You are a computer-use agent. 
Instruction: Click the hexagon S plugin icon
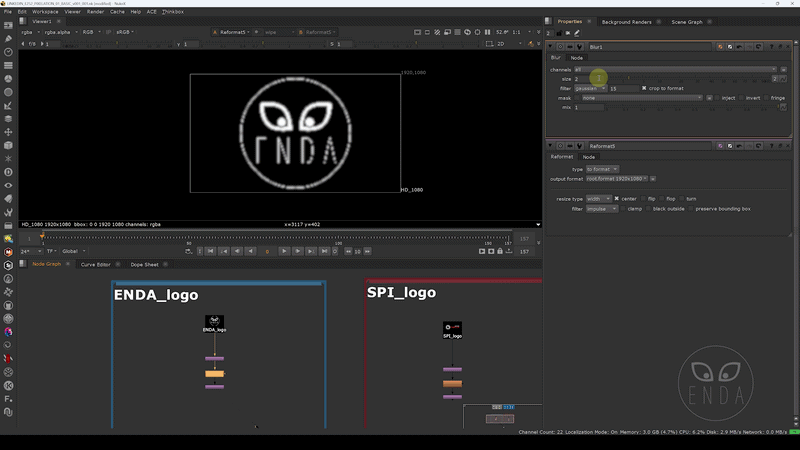(8, 265)
